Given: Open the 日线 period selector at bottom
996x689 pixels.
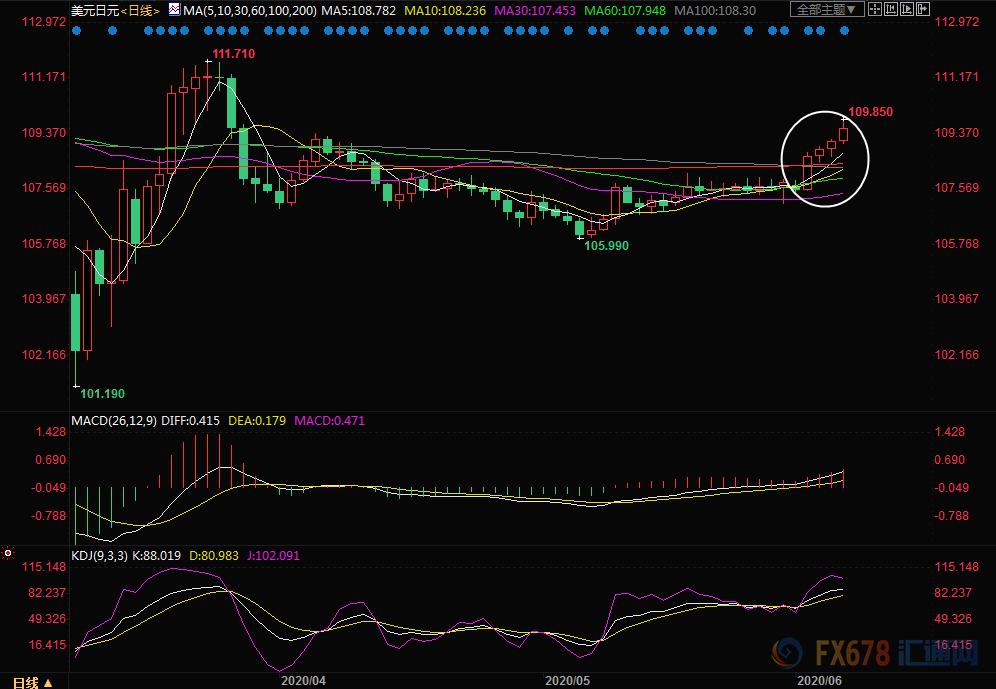Looking at the screenshot, I should (32, 683).
